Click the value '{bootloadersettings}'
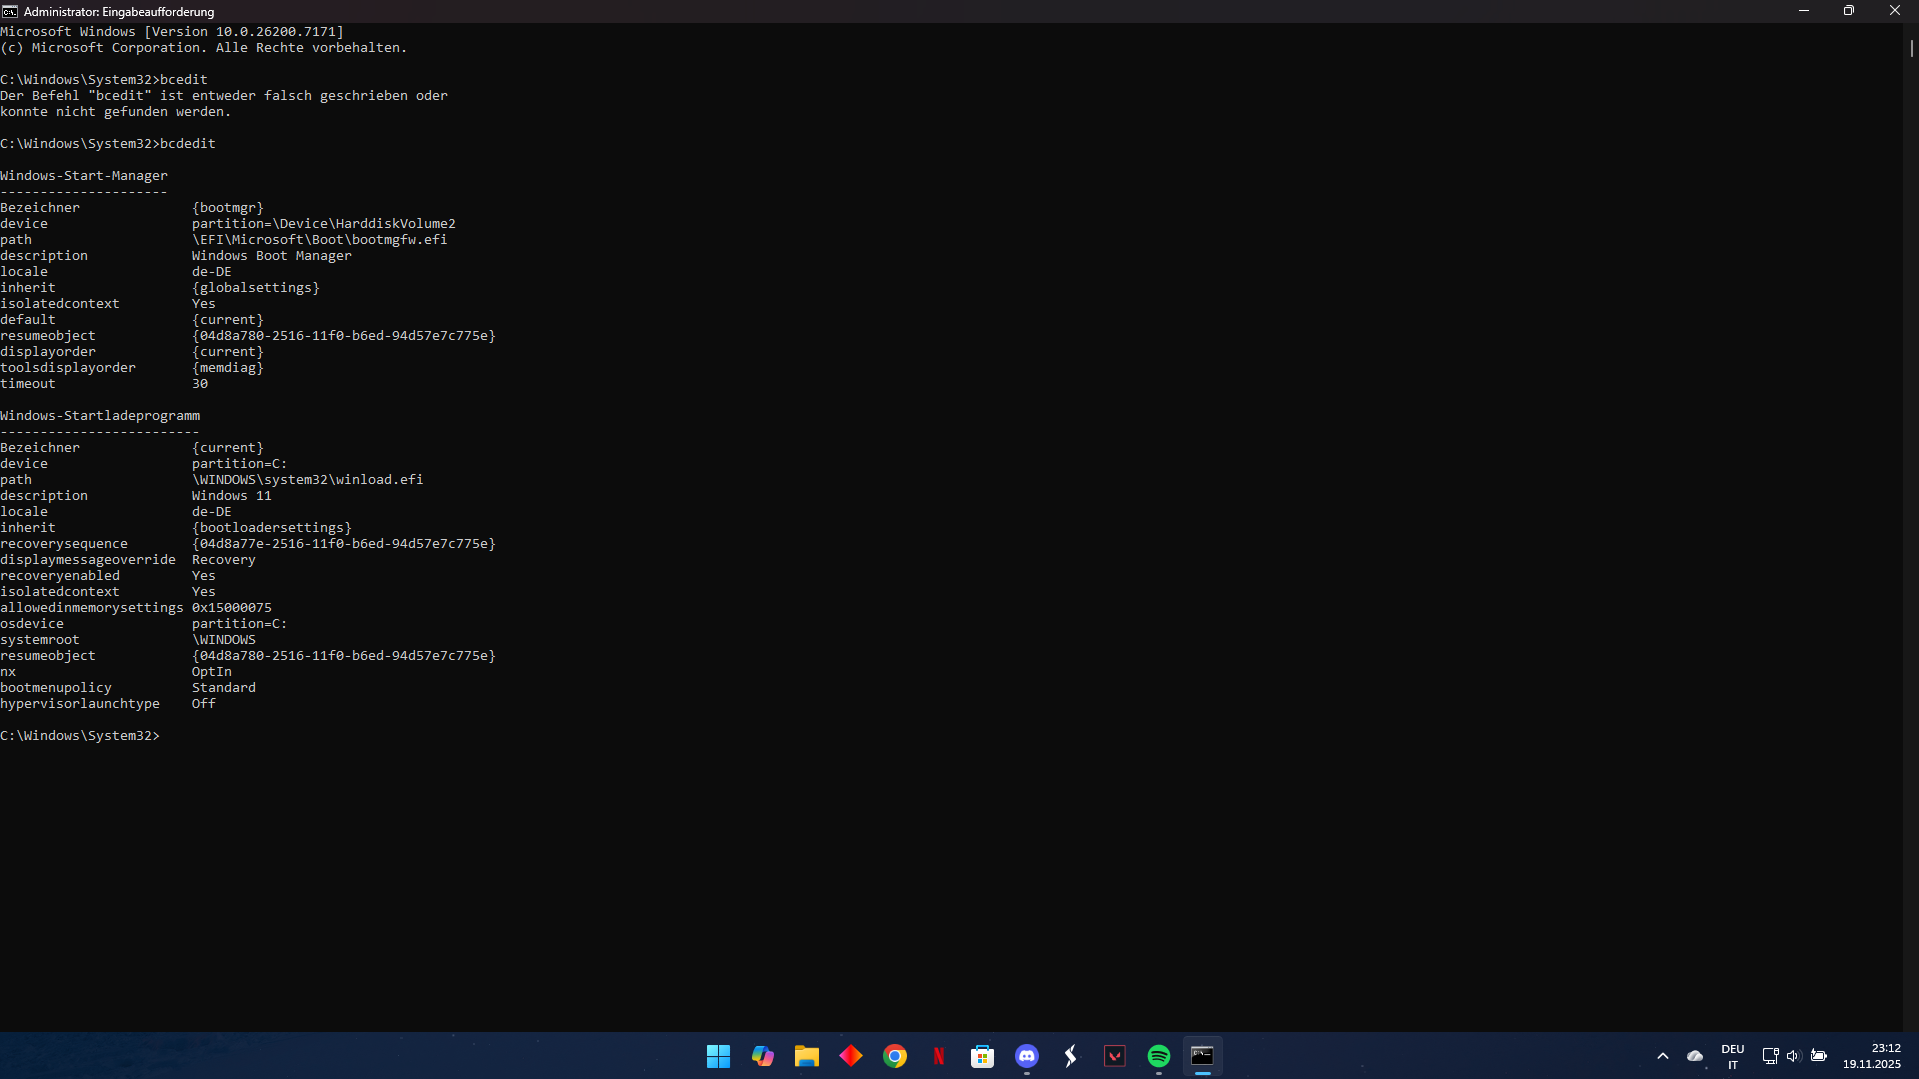1919x1079 pixels. click(272, 528)
